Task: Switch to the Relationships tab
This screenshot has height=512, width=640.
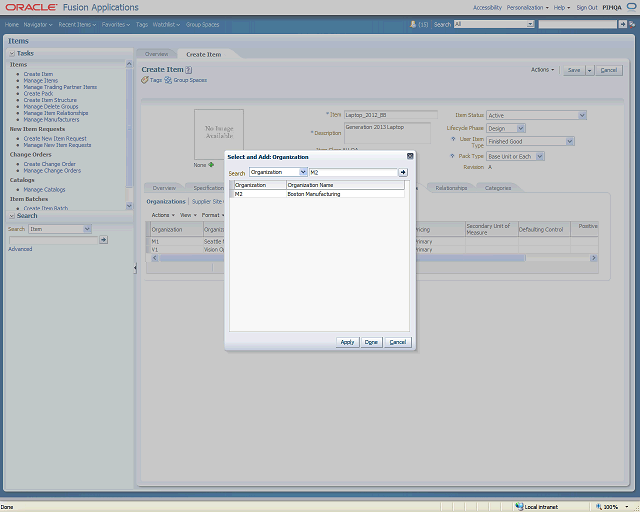Action: pos(451,188)
